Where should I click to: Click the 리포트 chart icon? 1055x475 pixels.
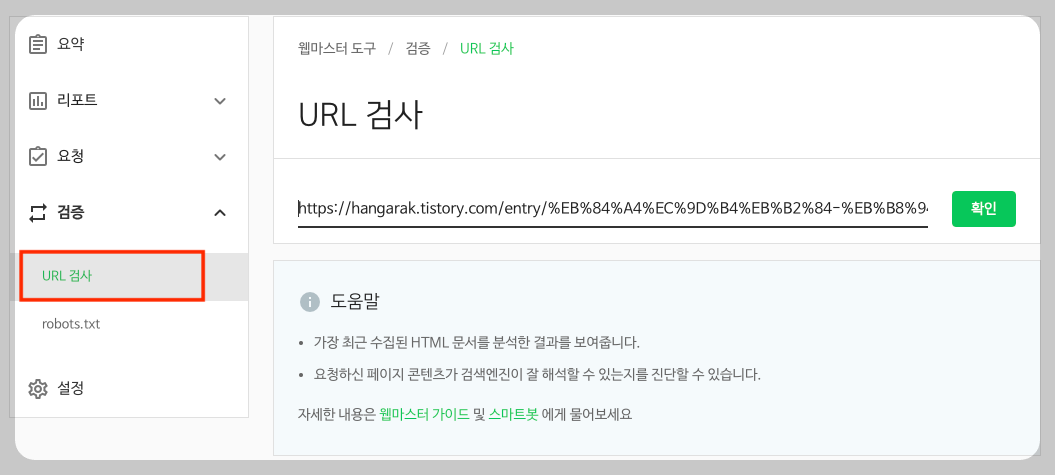click(38, 101)
